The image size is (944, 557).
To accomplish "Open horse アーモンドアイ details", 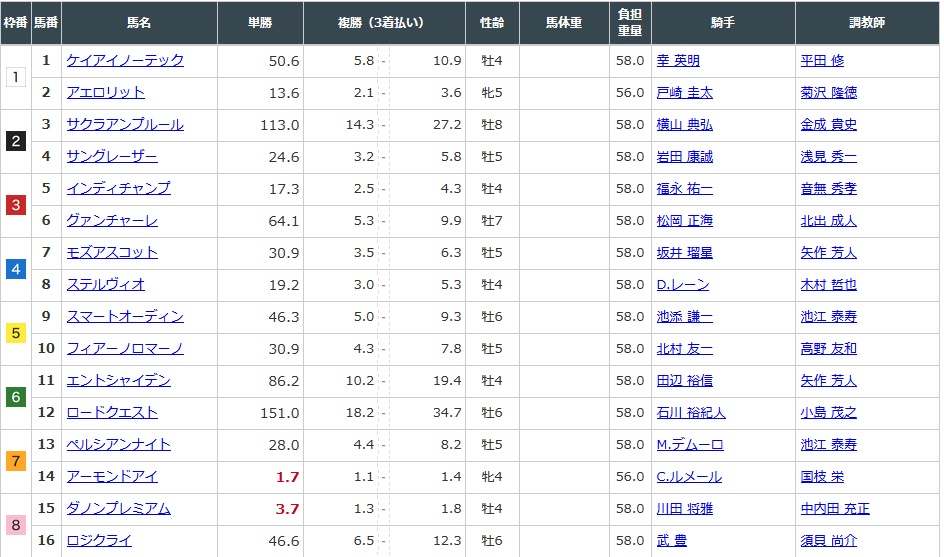I will point(112,477).
